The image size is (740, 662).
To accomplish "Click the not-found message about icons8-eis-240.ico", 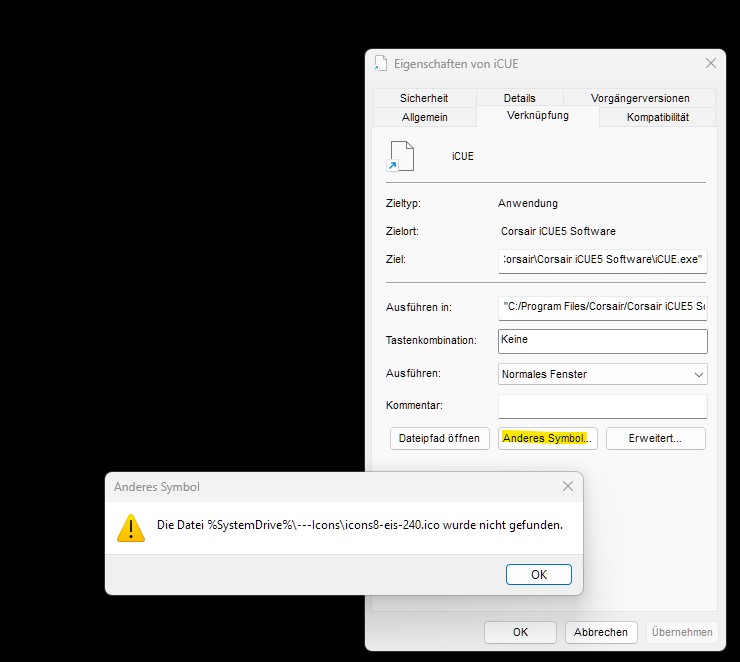I will point(360,525).
